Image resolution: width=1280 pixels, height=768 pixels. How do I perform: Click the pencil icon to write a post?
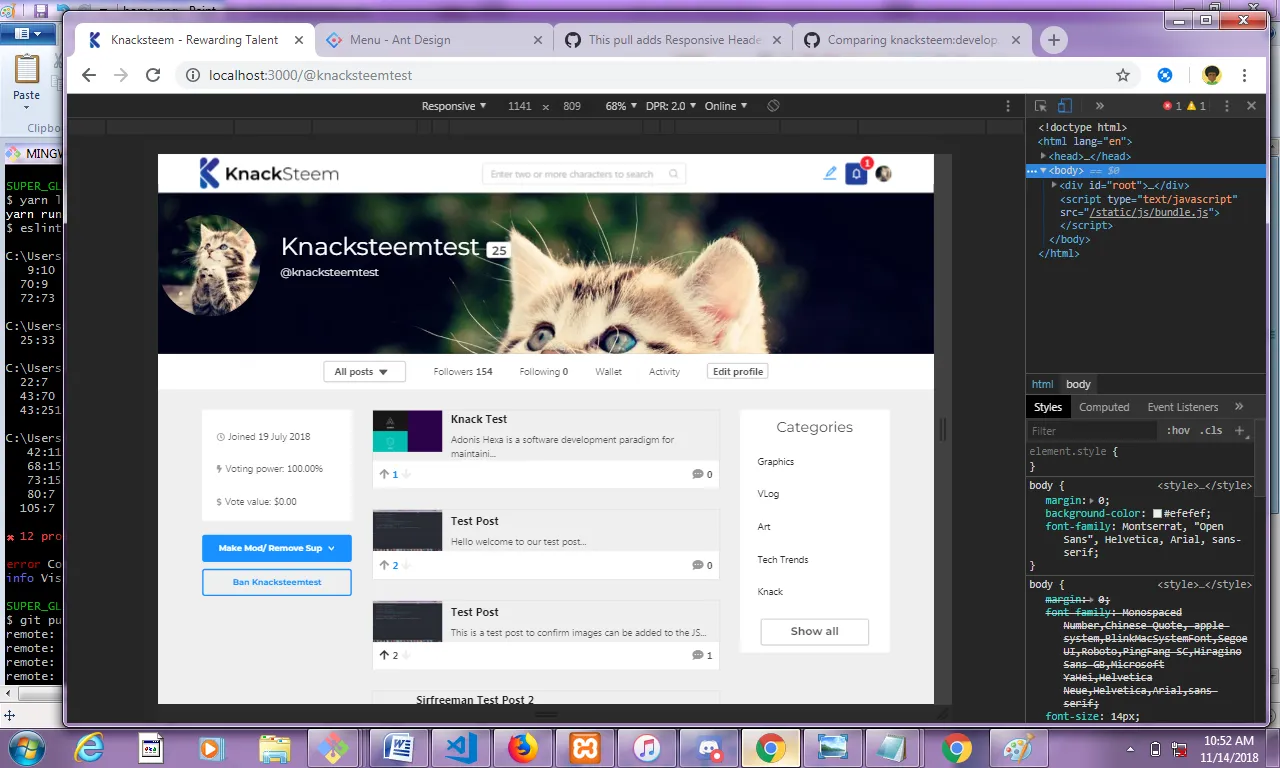[x=830, y=173]
